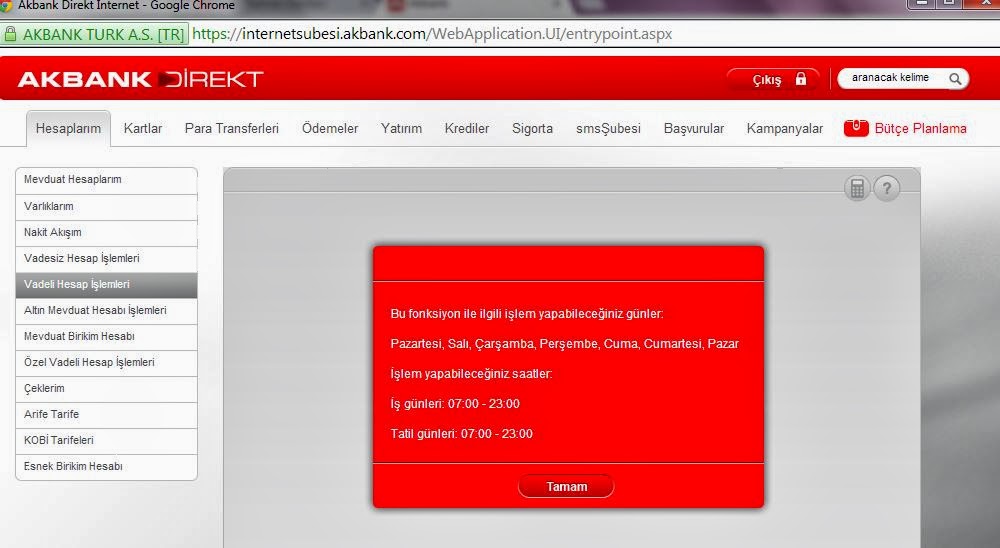This screenshot has width=1000, height=548.
Task: Go to the Ödemeler tab
Action: 330,128
